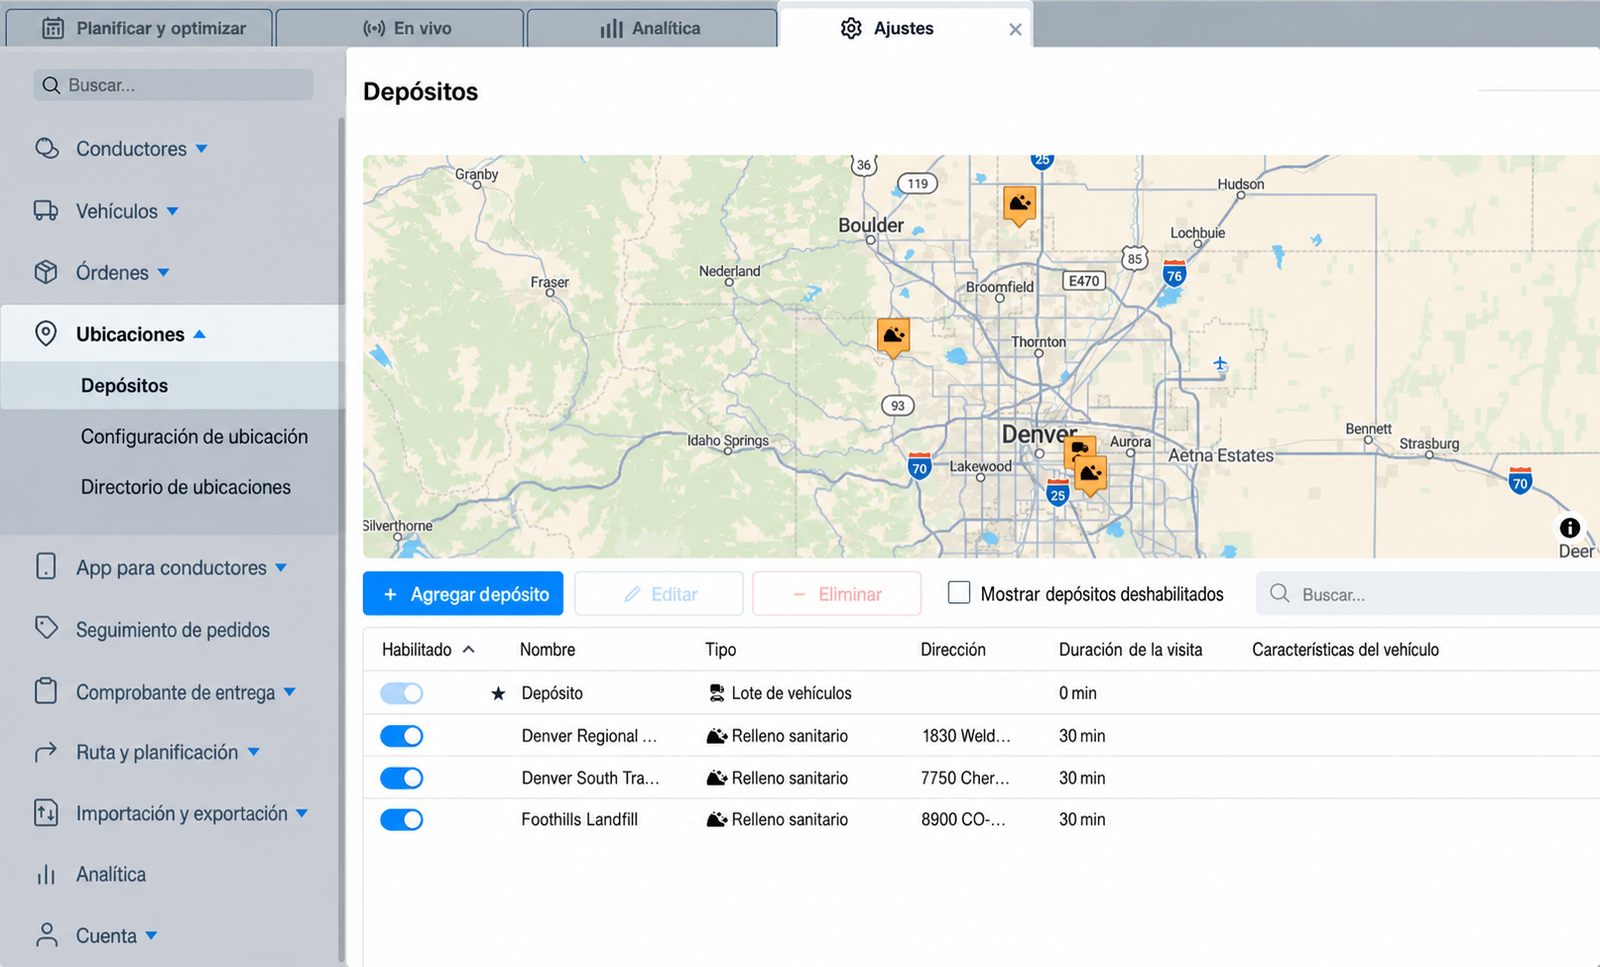Switch to the En vivo tab

(400, 28)
